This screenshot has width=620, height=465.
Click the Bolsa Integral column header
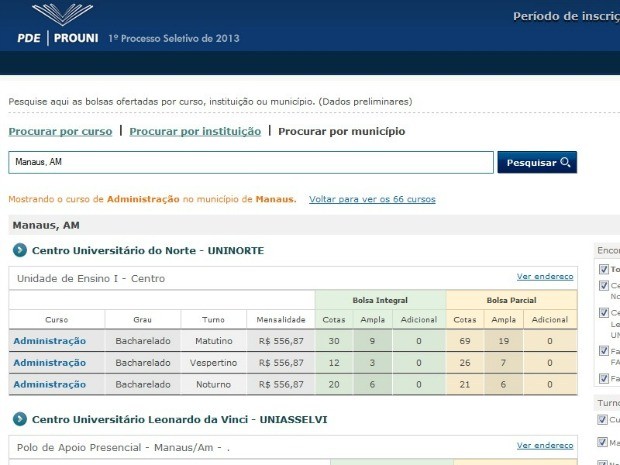pyautogui.click(x=380, y=300)
